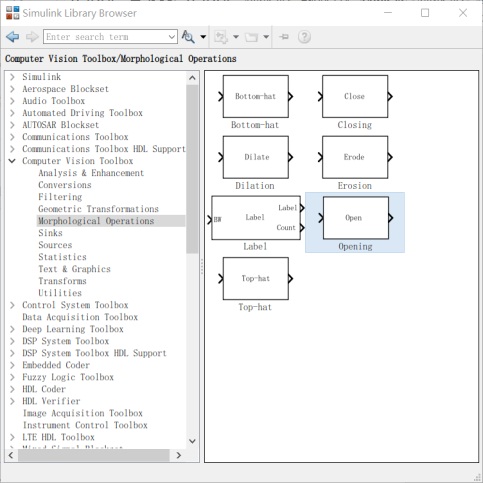Click the back navigation arrow
The image size is (483, 483).
[13, 37]
